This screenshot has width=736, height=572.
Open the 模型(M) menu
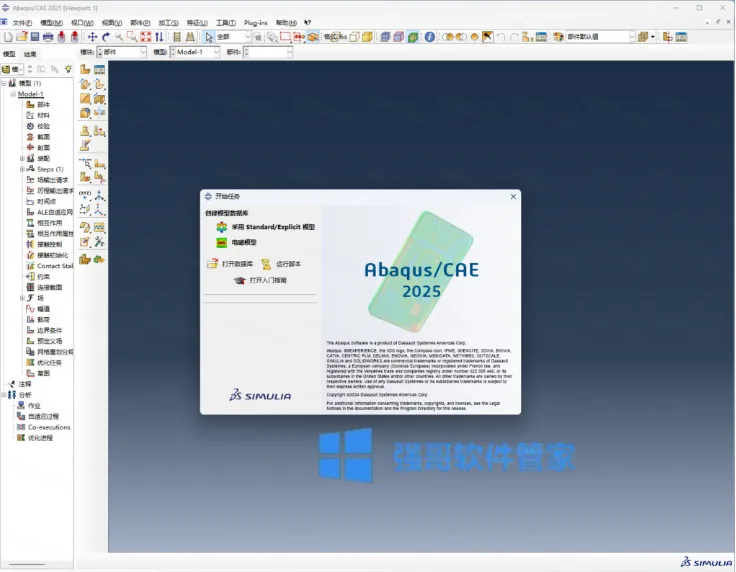point(52,23)
